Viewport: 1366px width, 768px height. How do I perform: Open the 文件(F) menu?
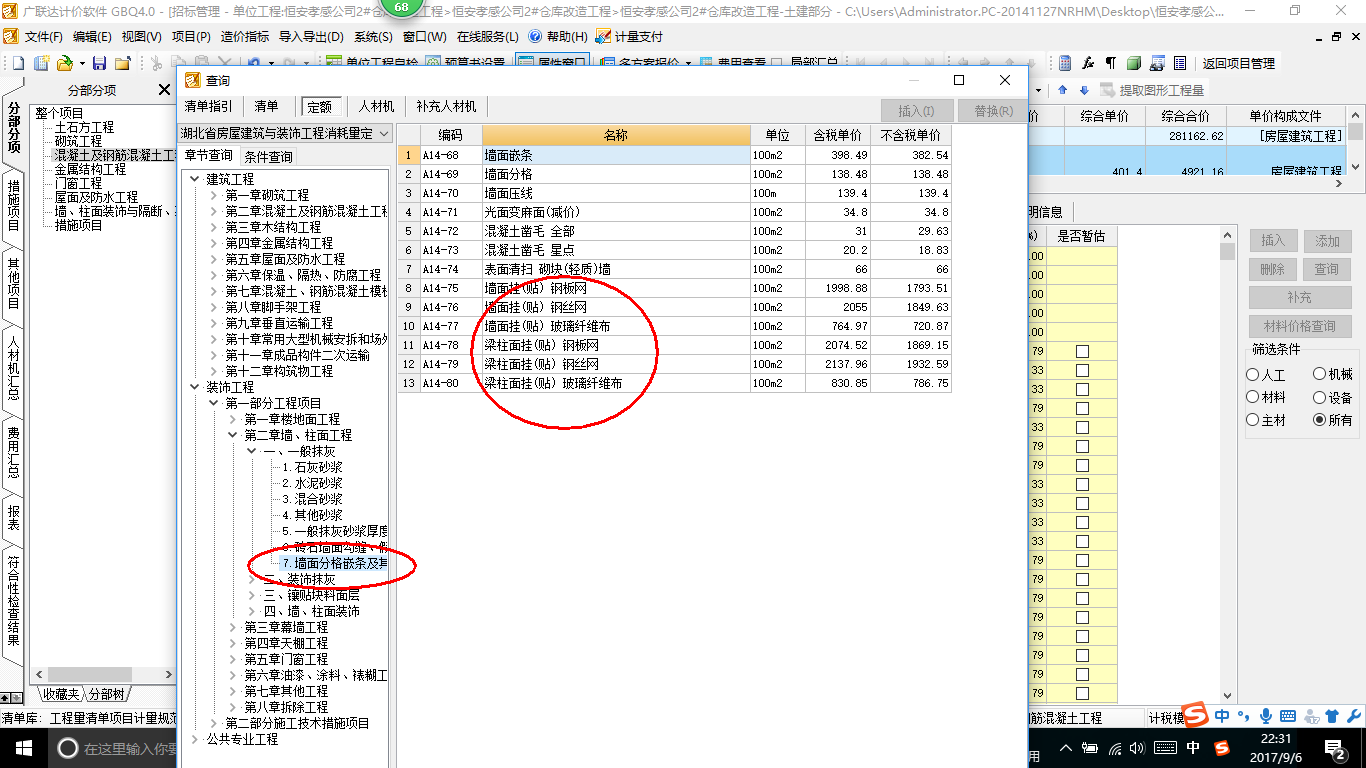[x=44, y=36]
